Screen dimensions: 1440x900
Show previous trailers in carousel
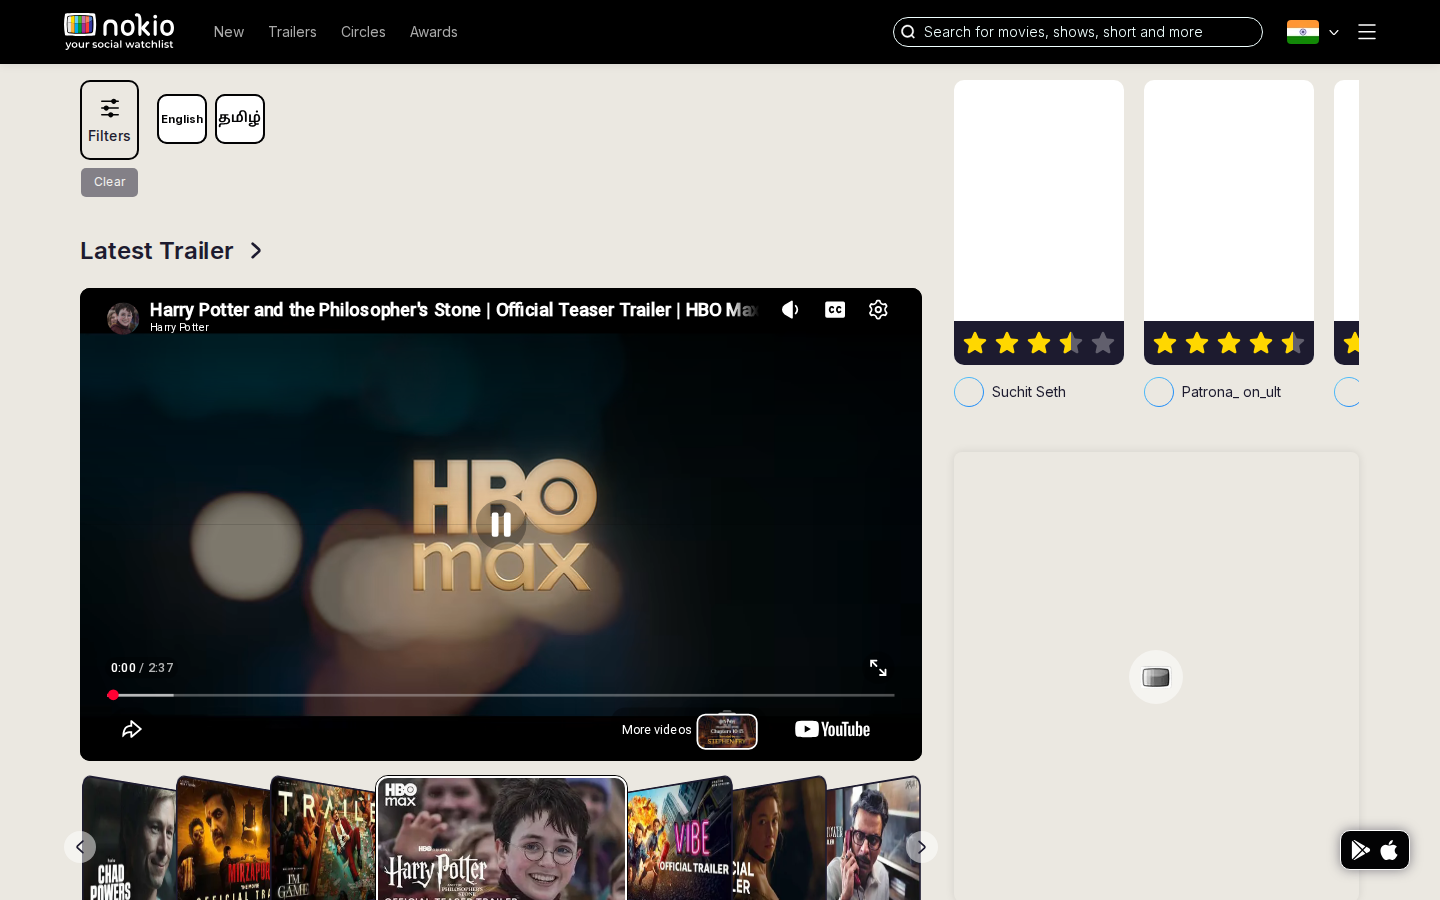point(80,847)
